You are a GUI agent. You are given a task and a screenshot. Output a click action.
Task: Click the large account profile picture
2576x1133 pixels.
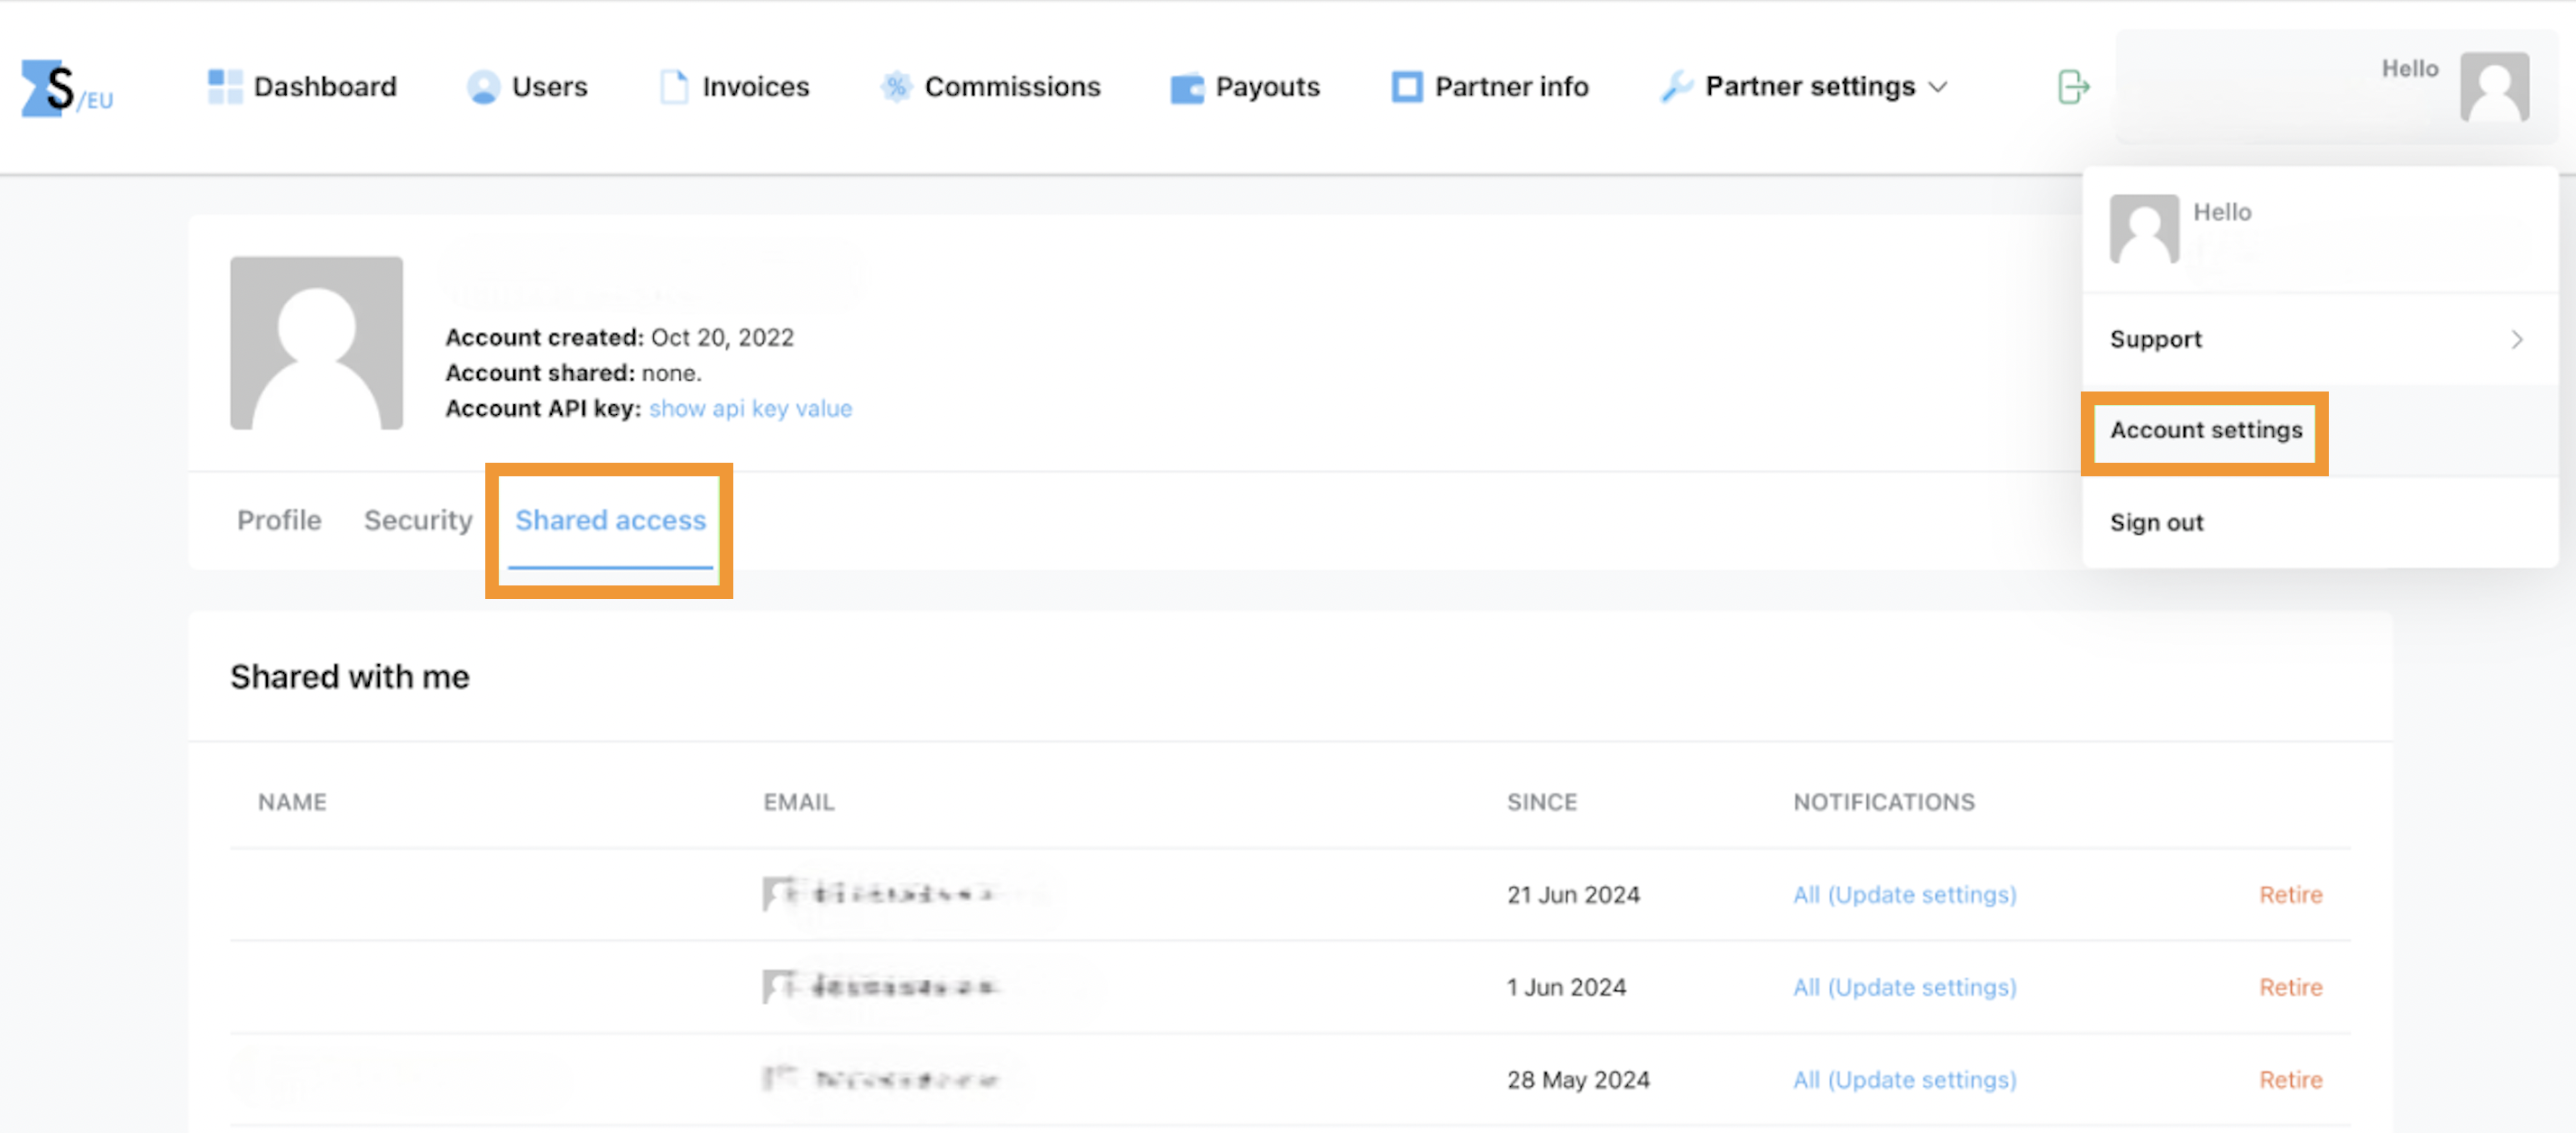[316, 343]
